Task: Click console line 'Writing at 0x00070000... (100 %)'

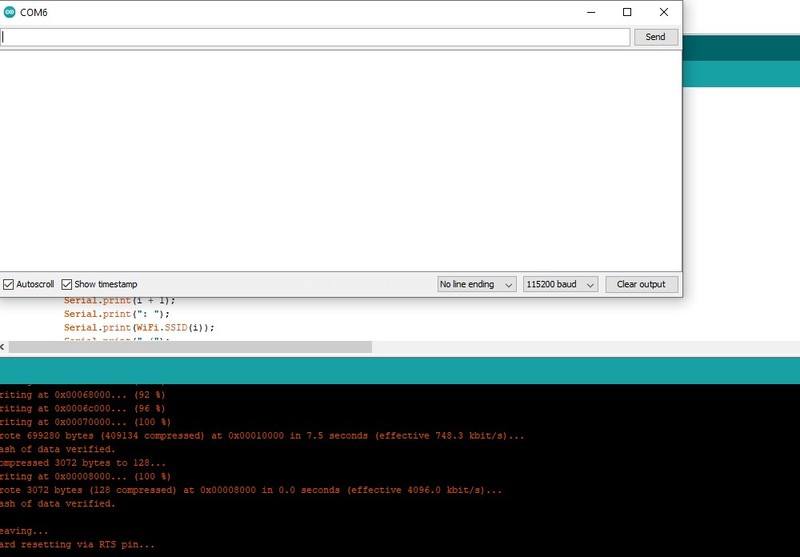Action: (85, 422)
